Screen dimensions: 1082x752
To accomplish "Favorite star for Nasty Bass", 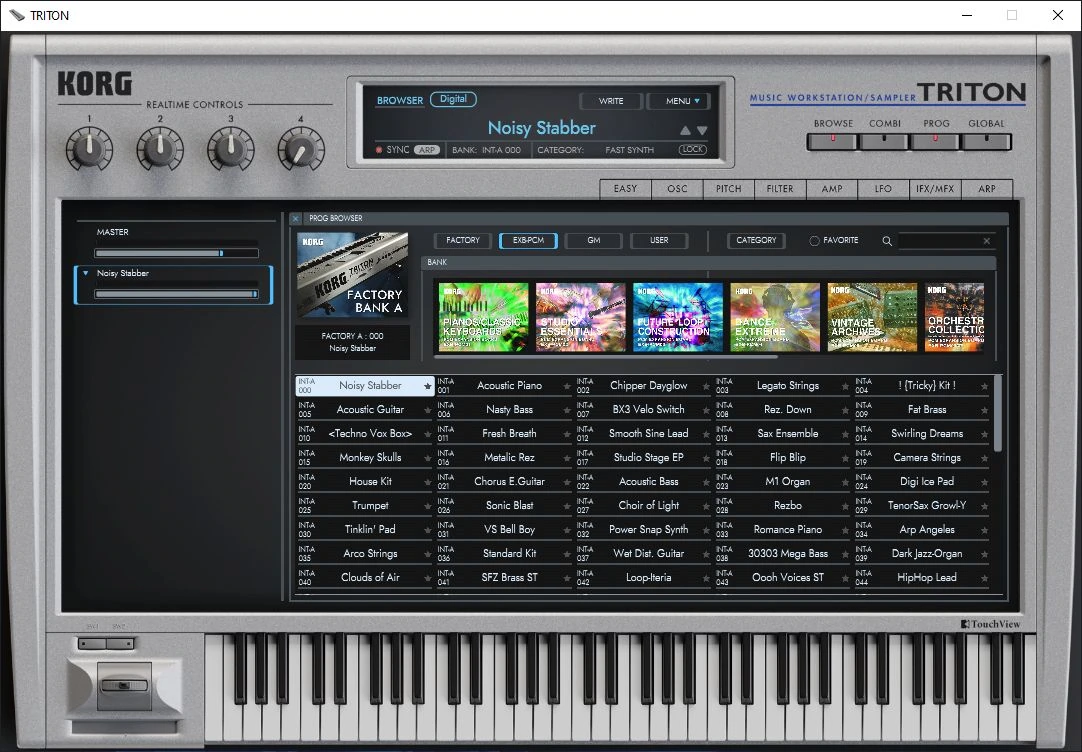I will click(567, 410).
